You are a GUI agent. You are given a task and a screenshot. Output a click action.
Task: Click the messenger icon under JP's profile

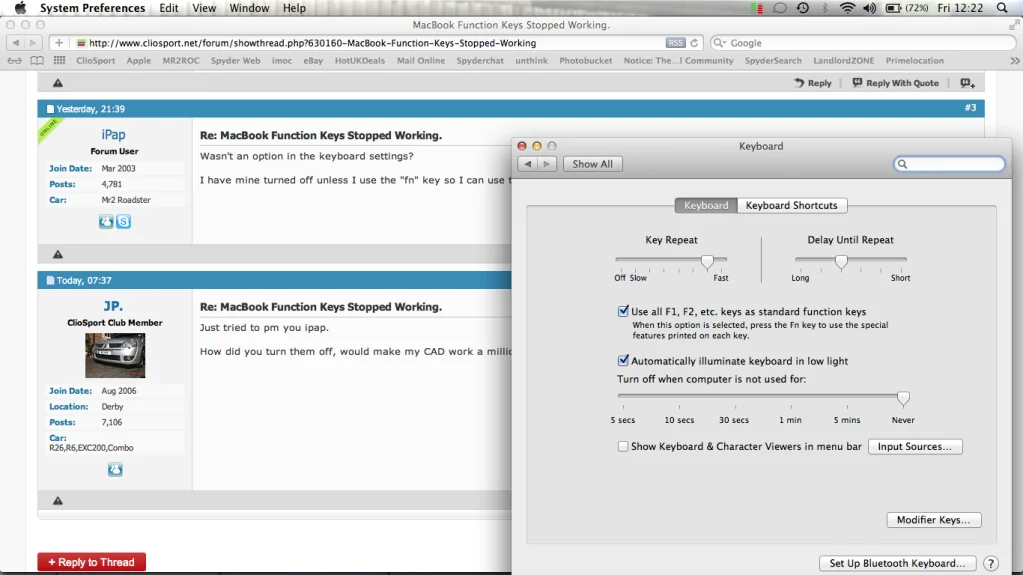[115, 469]
